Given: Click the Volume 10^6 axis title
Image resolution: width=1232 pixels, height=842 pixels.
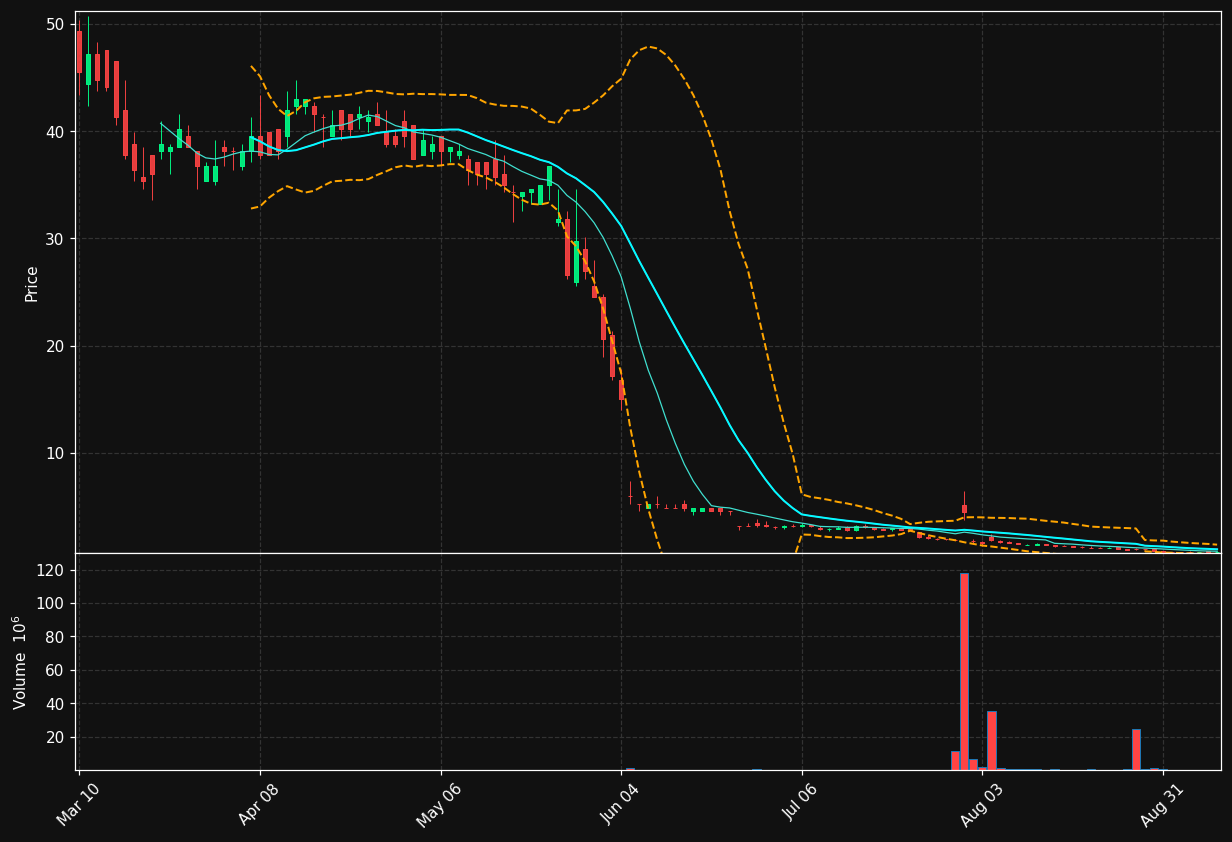Looking at the screenshot, I should (20, 662).
